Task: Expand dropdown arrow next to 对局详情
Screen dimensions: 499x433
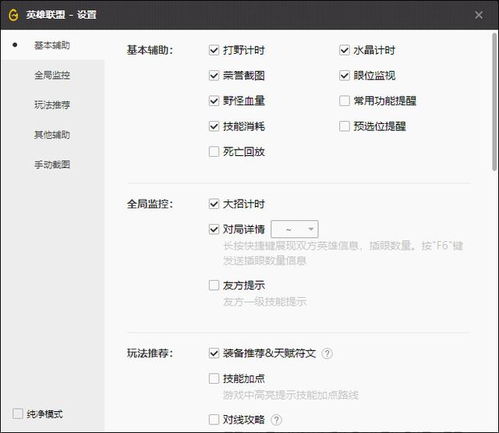Action: coord(311,229)
